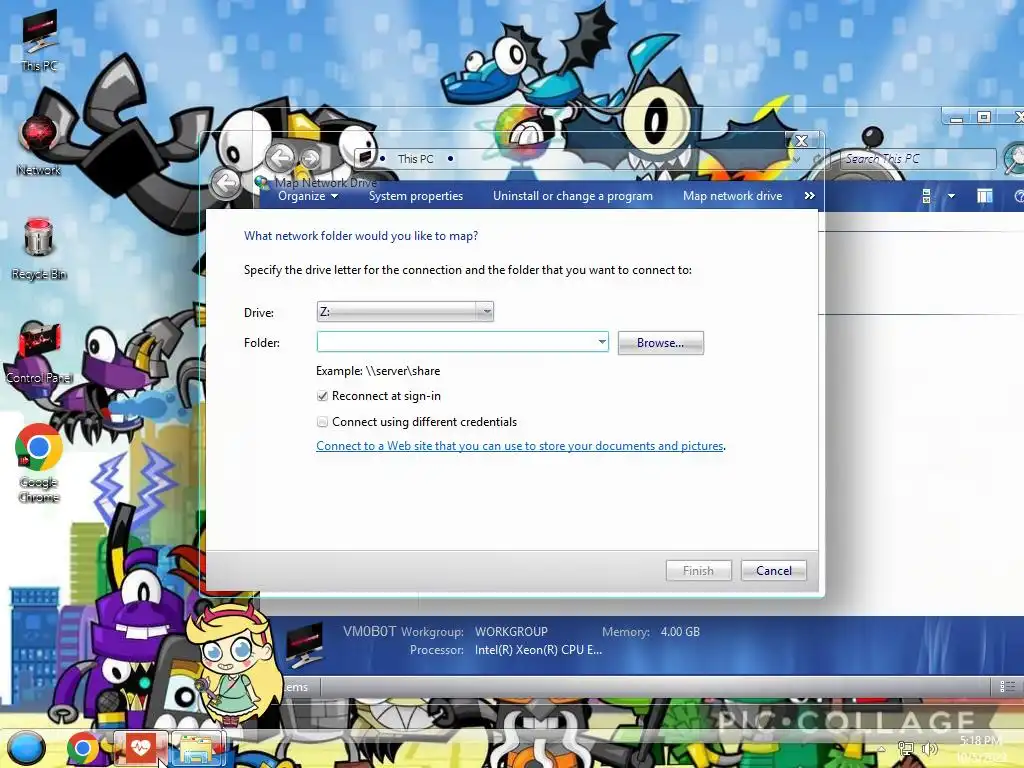1024x768 pixels.
Task: Click System properties in the toolbar
Action: [415, 196]
